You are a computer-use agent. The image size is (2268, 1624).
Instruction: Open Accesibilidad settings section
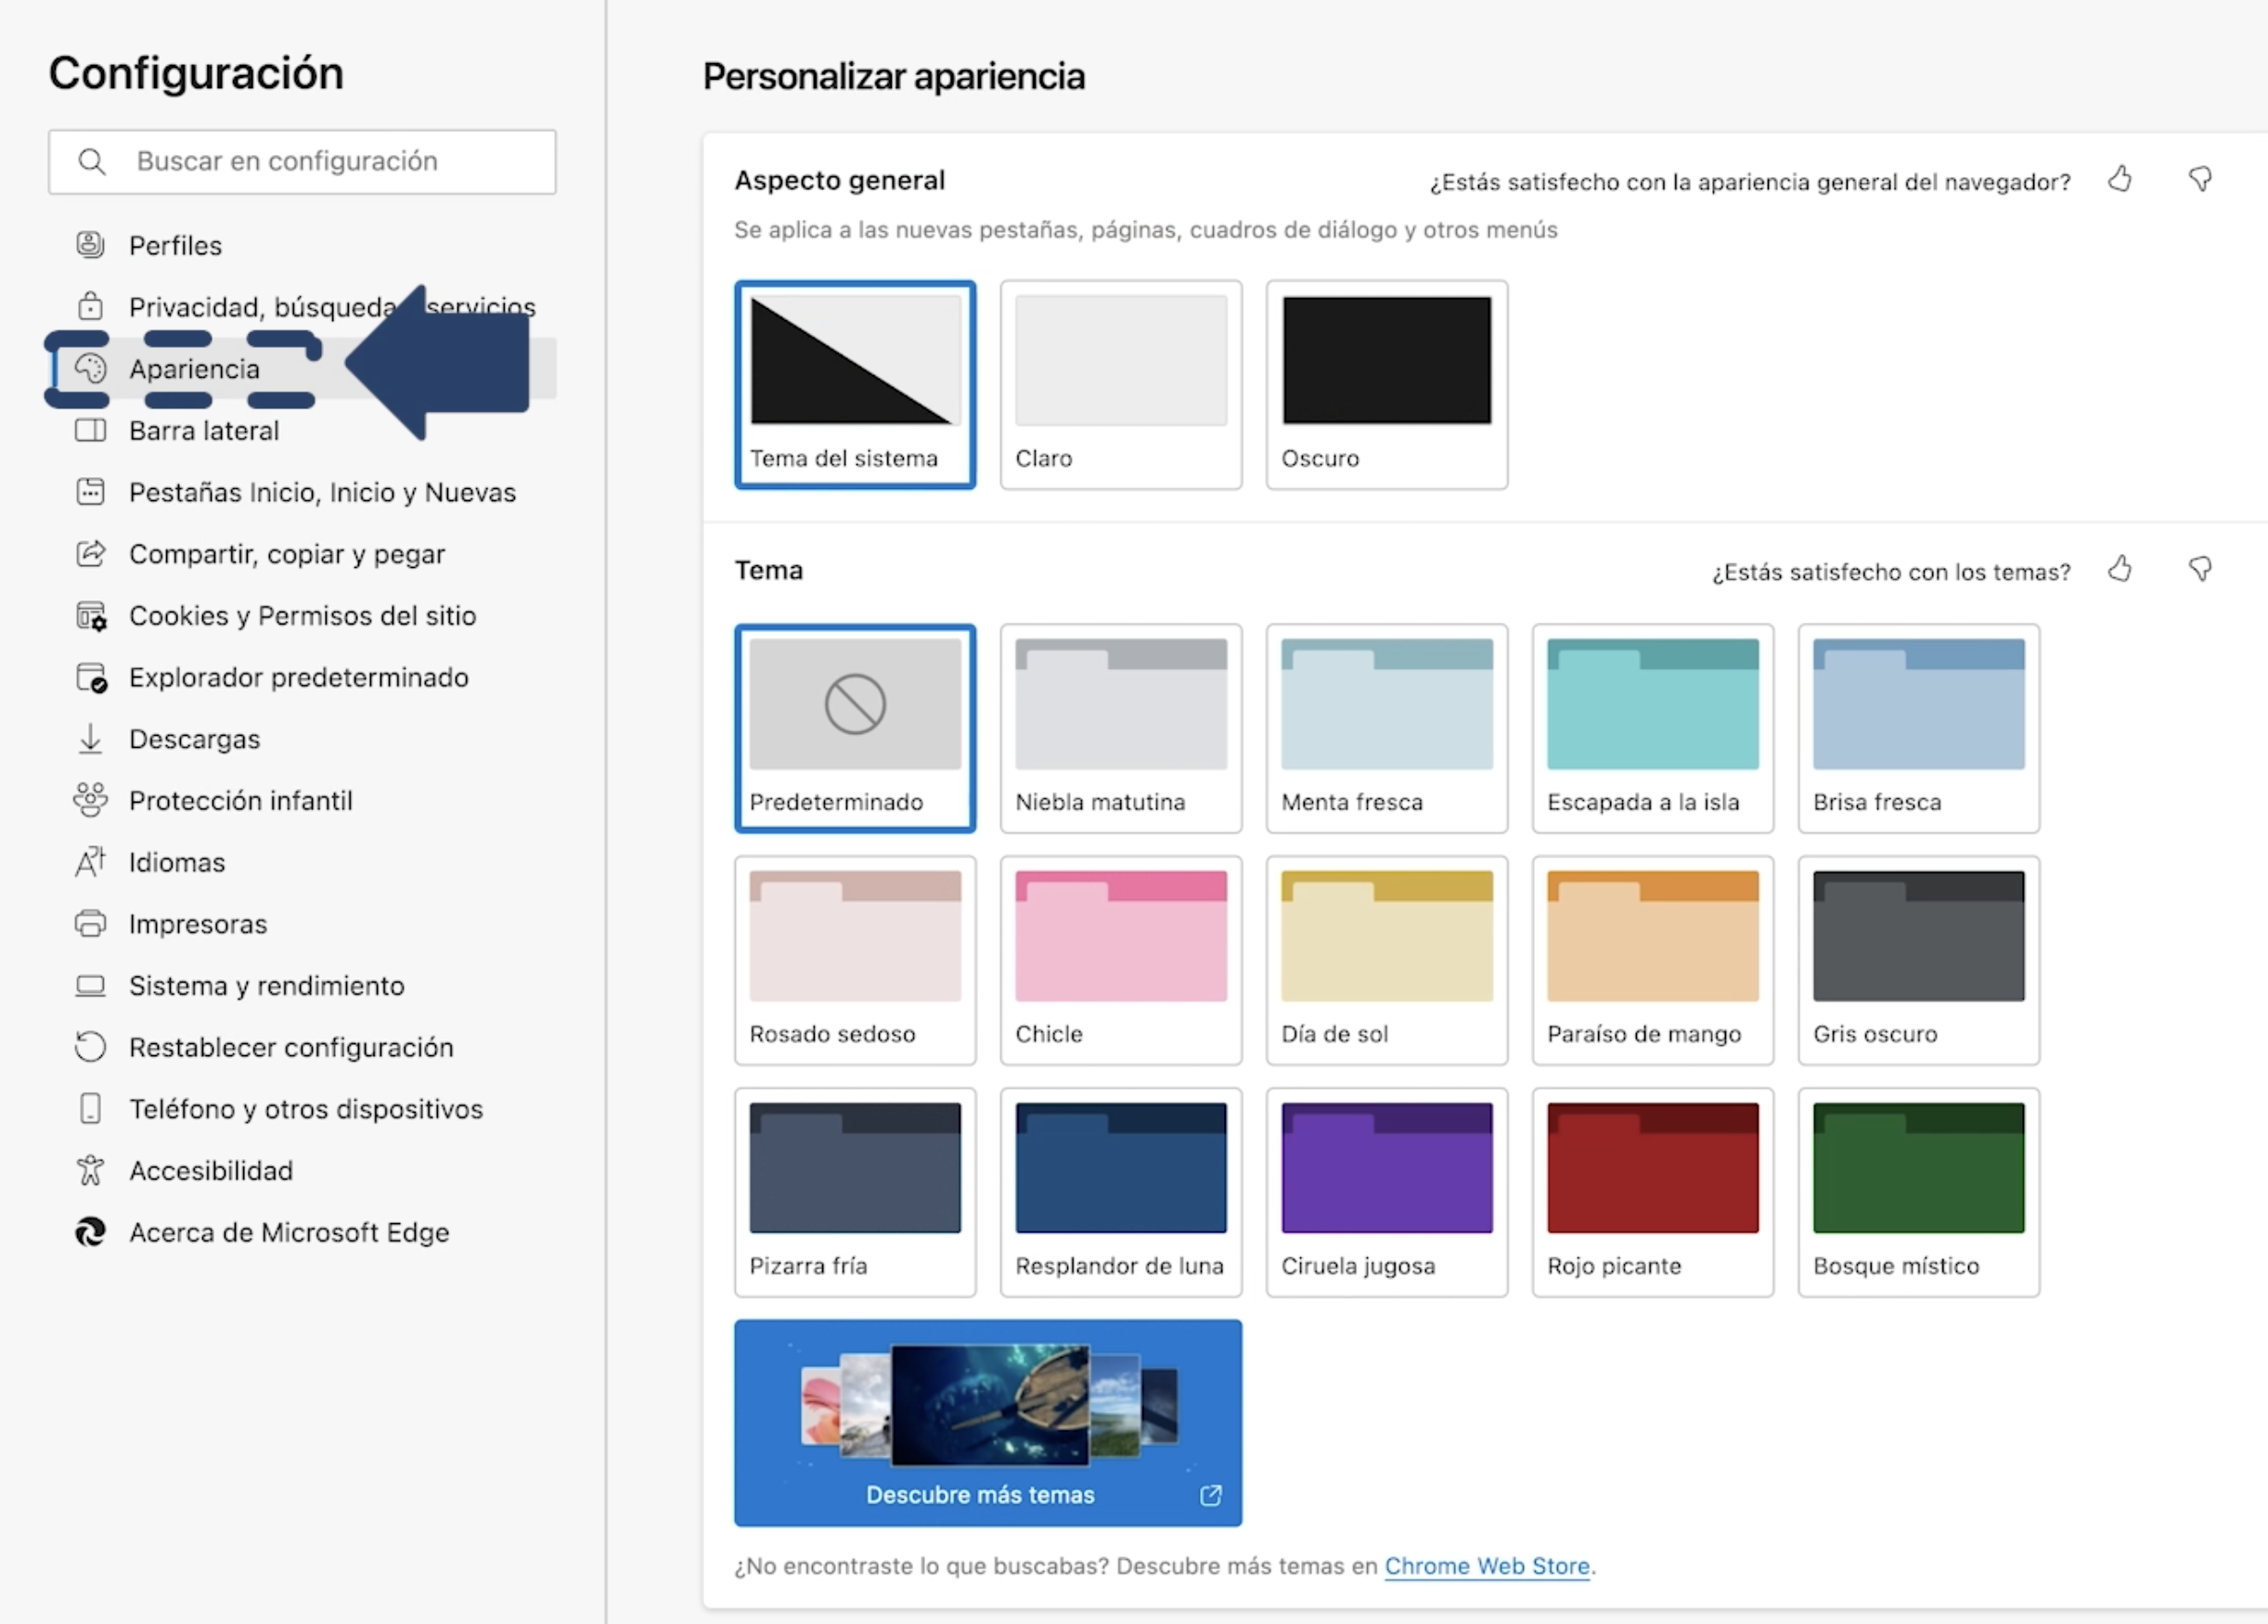coord(211,1170)
